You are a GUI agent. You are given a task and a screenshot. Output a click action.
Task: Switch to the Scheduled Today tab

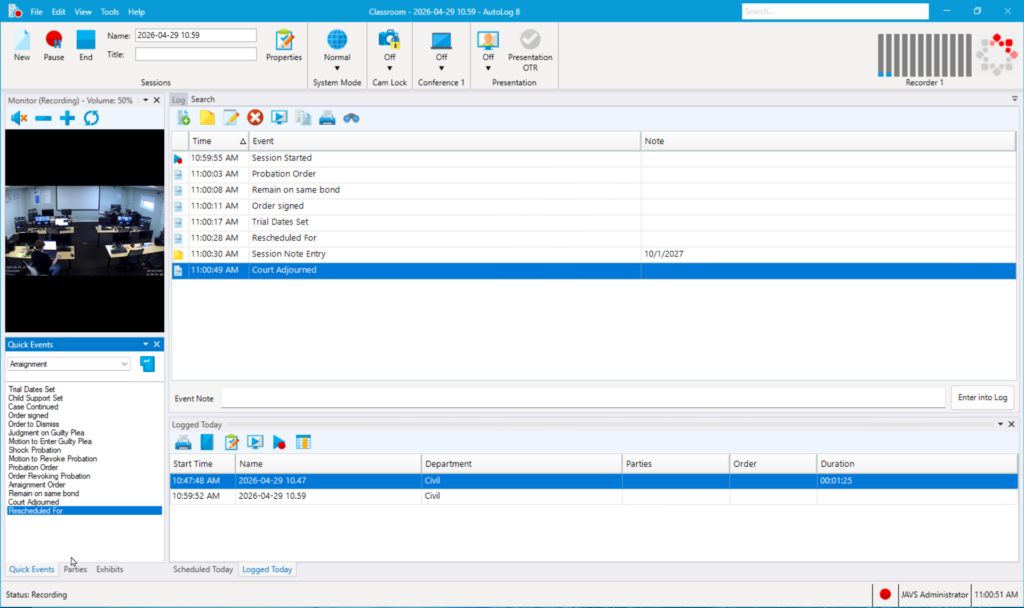[203, 569]
